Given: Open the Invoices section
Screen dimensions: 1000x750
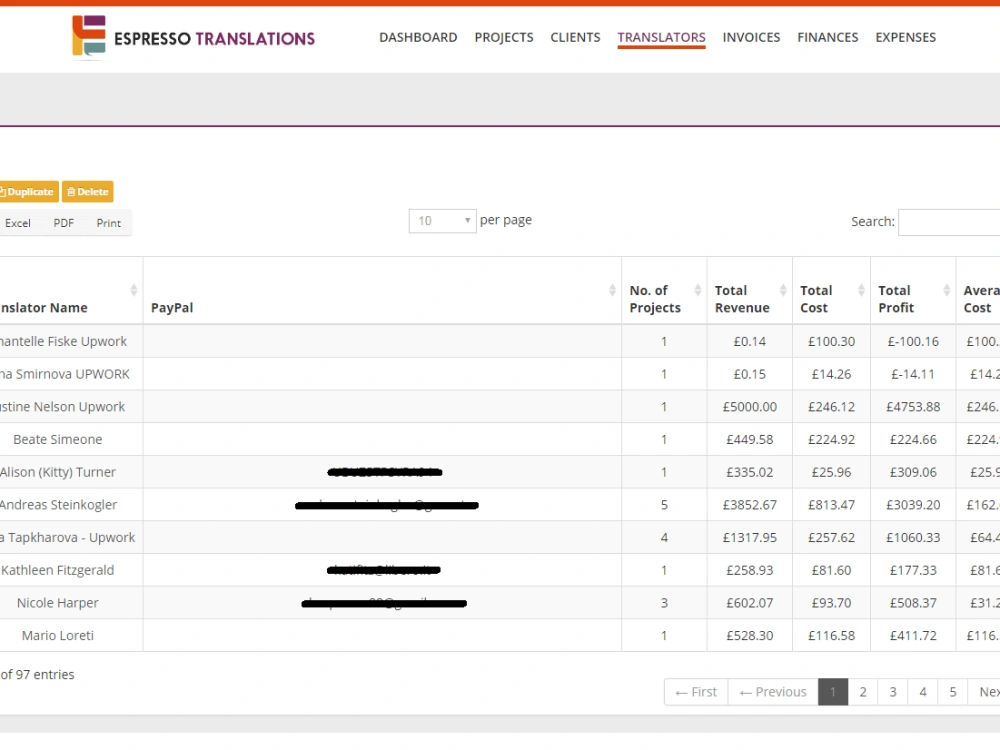Looking at the screenshot, I should 751,38.
